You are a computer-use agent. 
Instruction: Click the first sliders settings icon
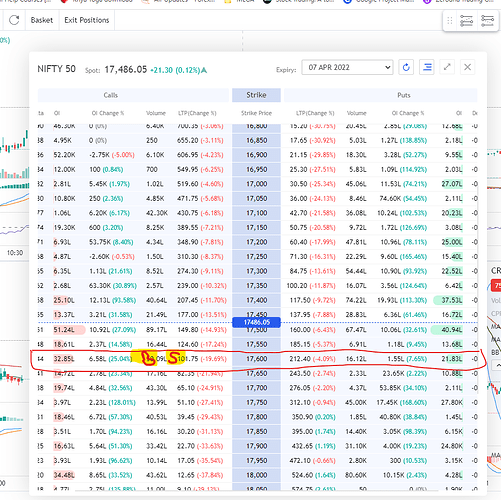click(x=466, y=21)
